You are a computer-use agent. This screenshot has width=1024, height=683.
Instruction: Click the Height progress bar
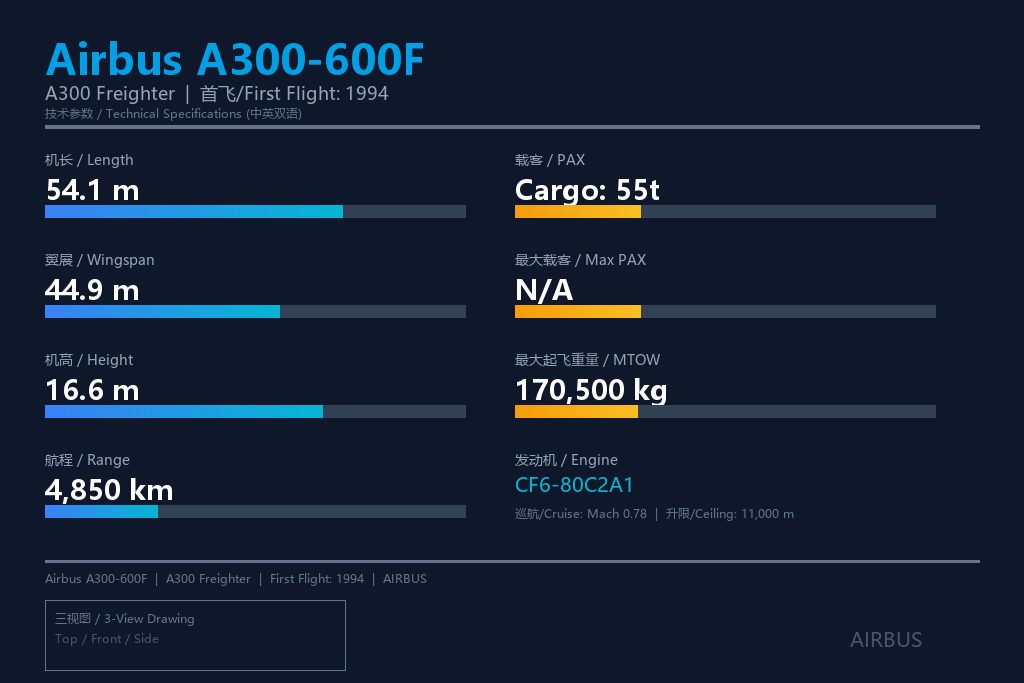point(255,411)
